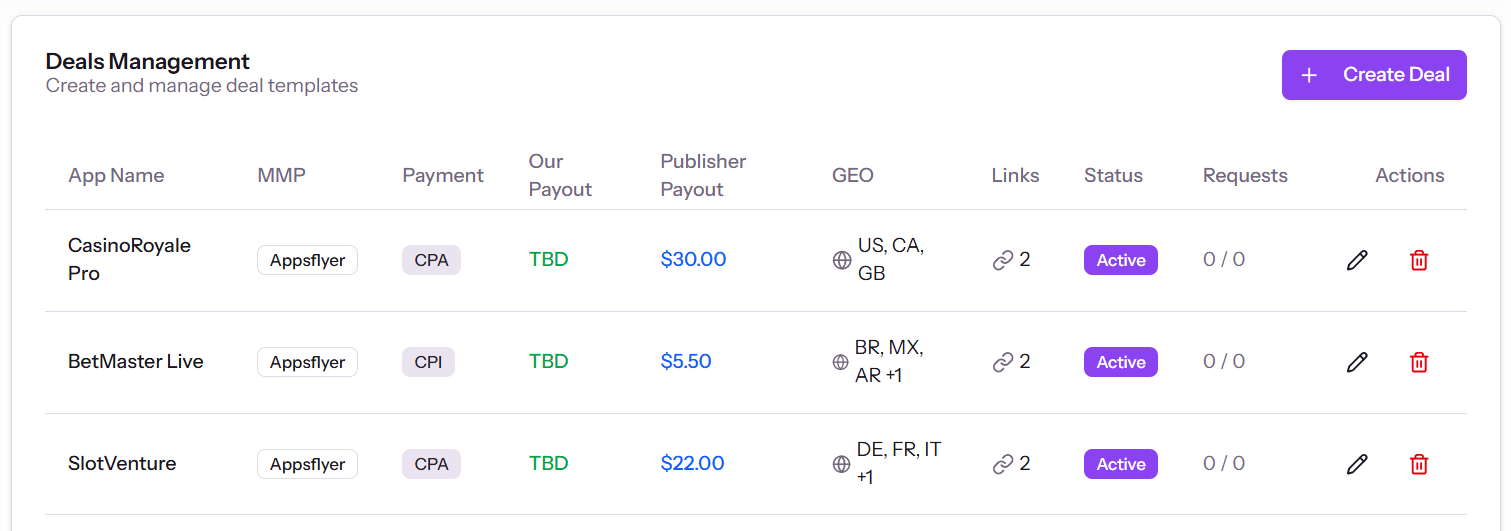1511x531 pixels.
Task: Click link icon in CasinoRoyale Pro row
Action: coord(1003,260)
